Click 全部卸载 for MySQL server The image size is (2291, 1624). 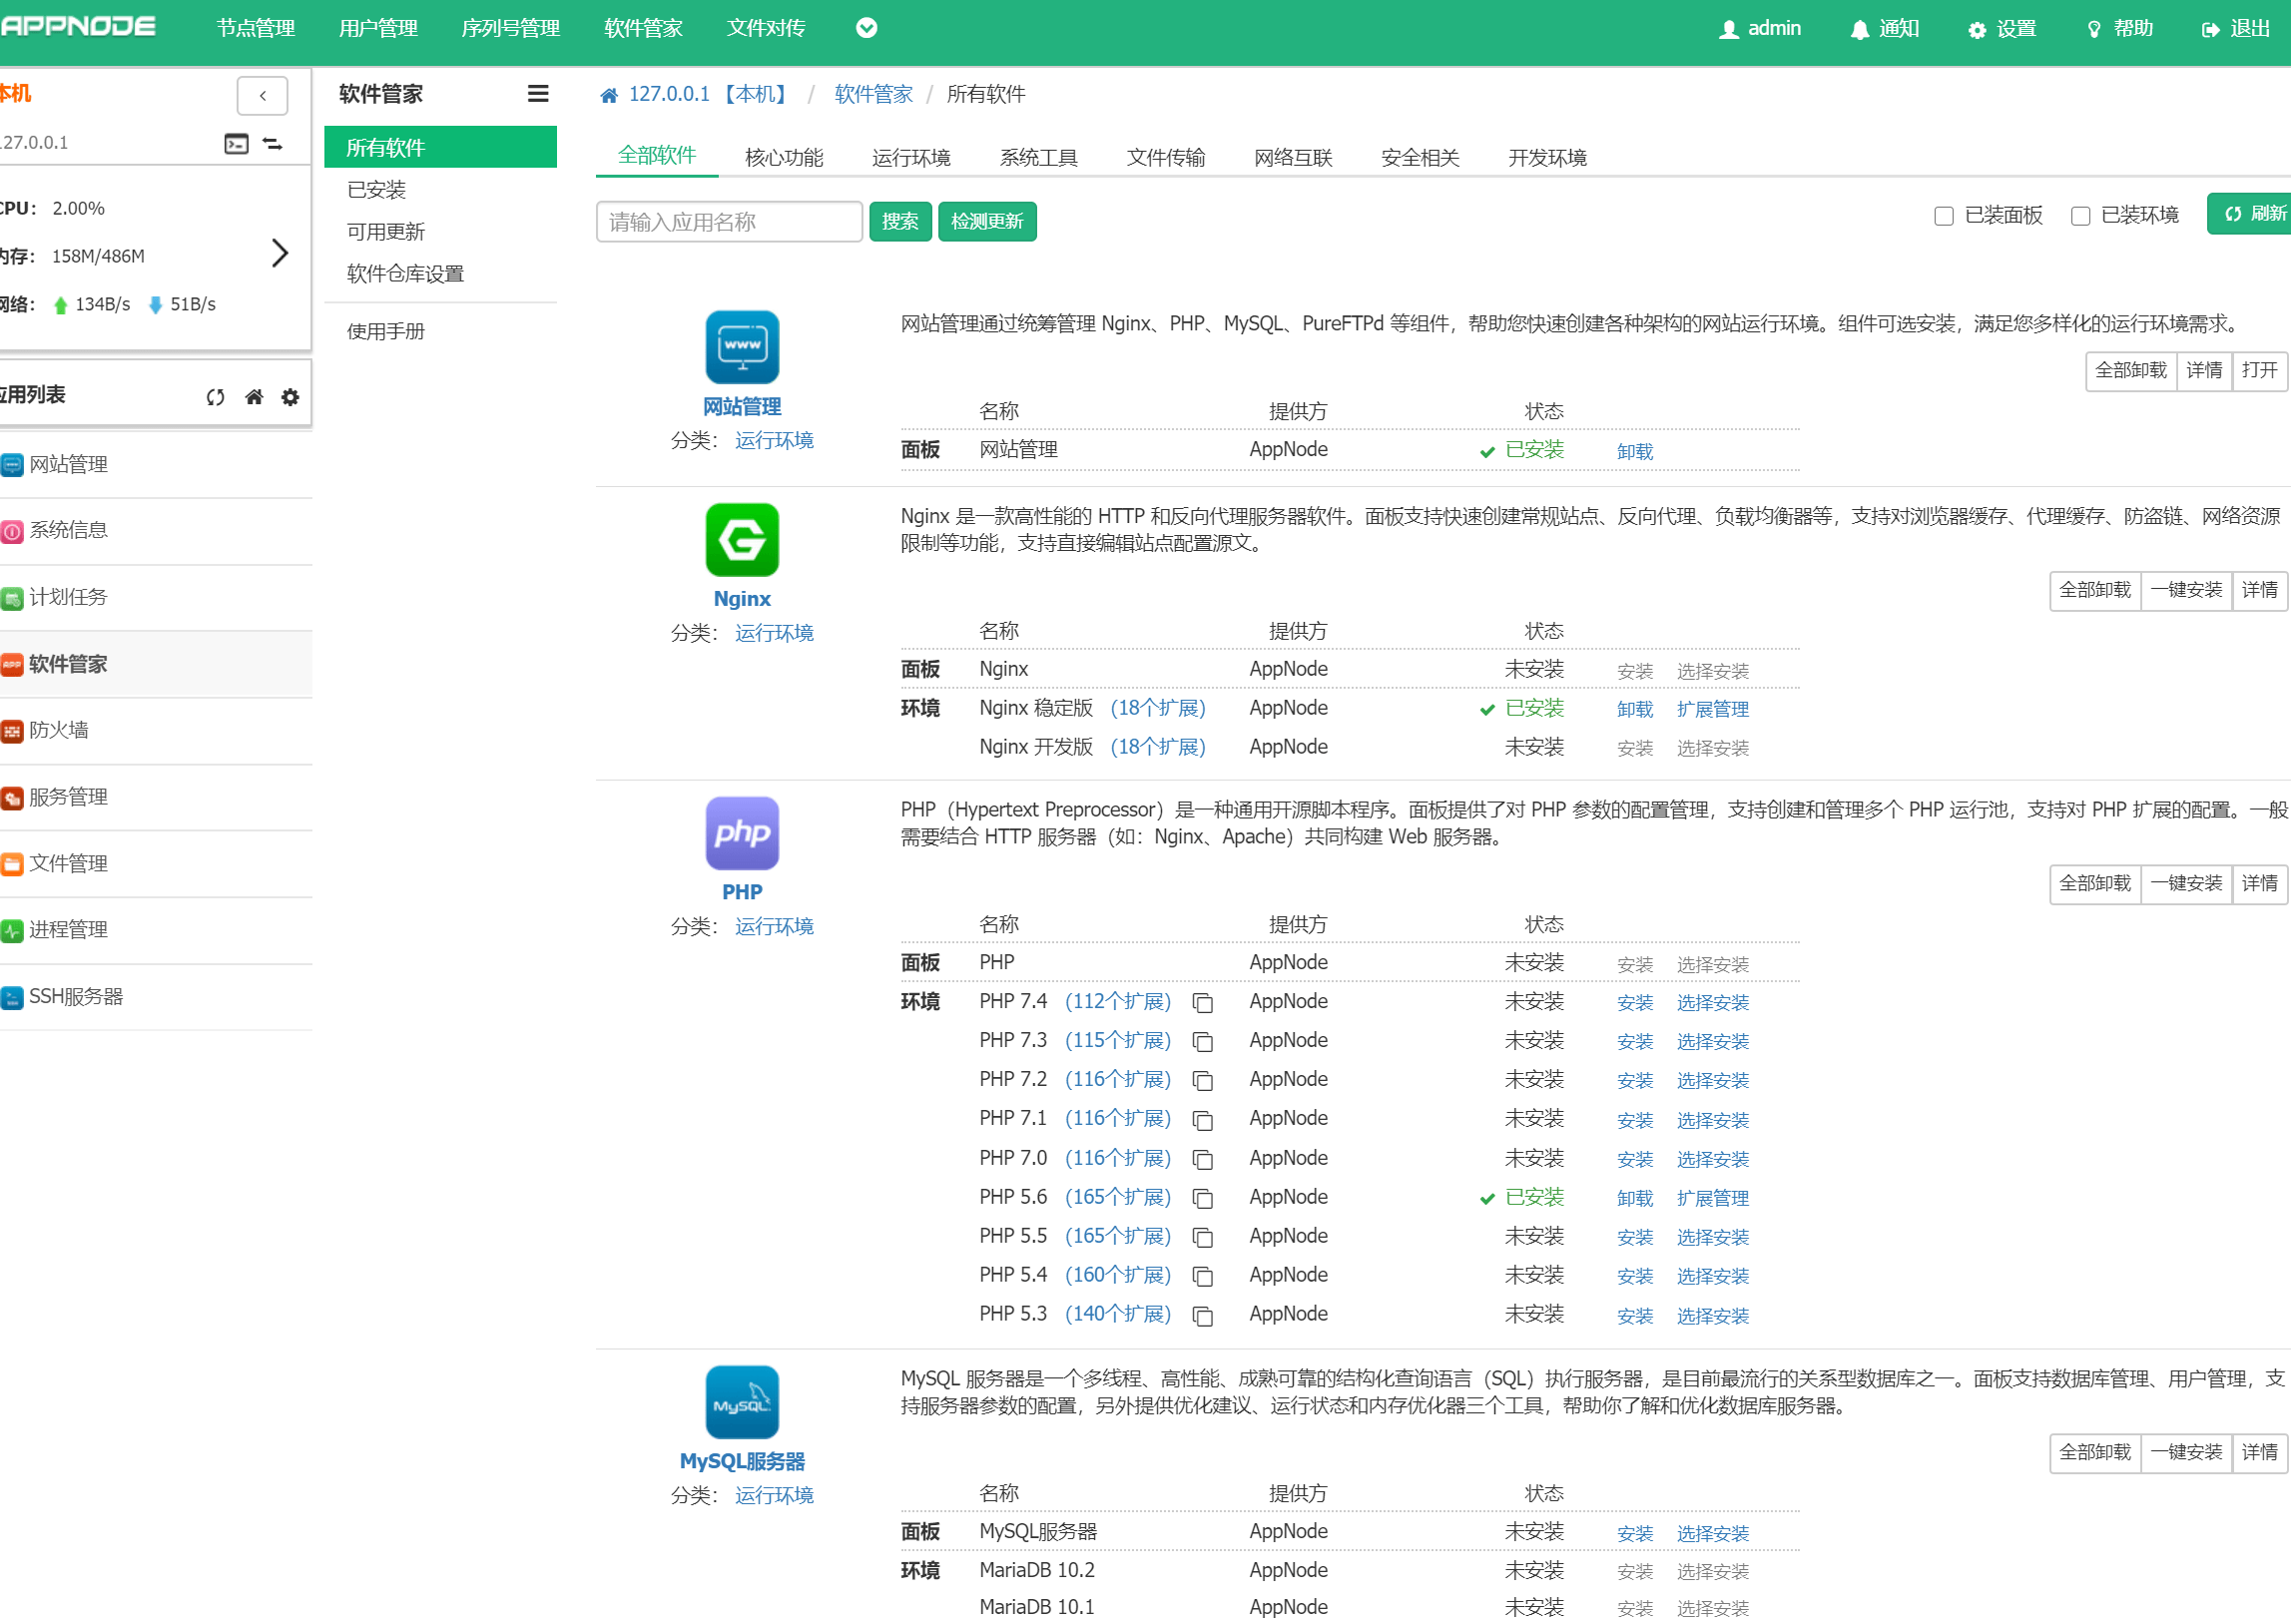[2095, 1453]
